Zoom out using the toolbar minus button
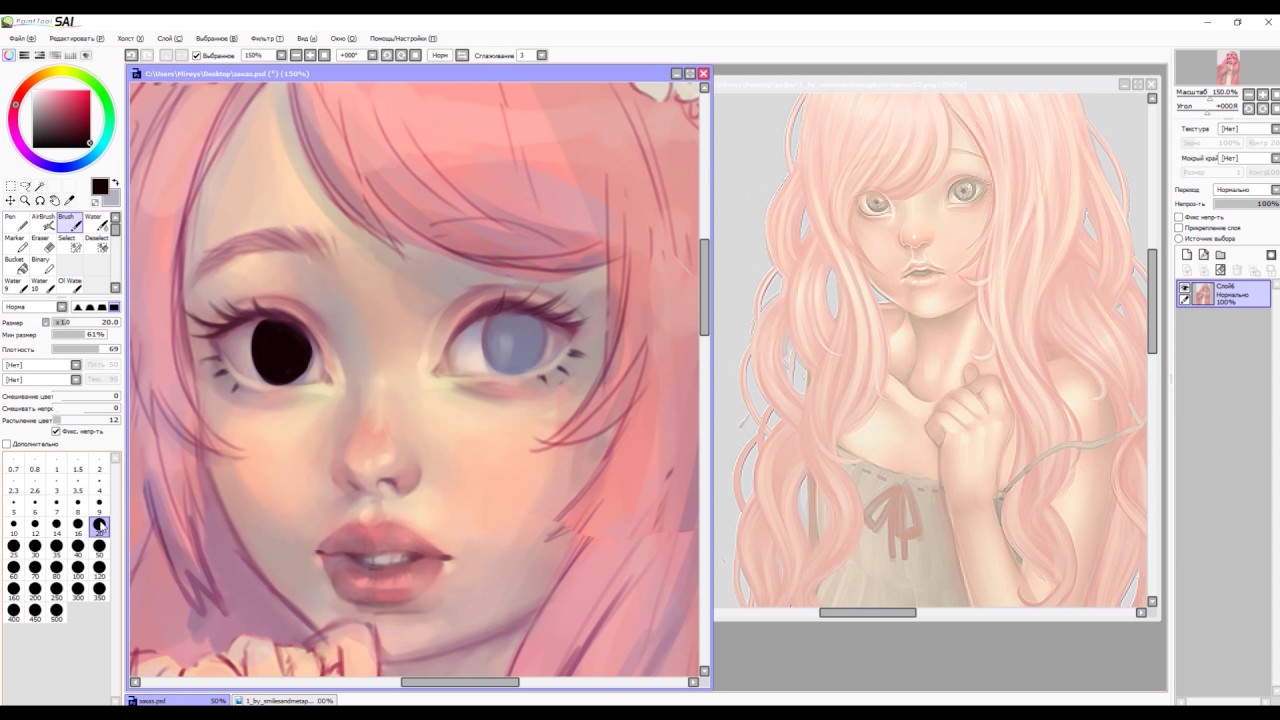The height and width of the screenshot is (720, 1280). pos(296,55)
